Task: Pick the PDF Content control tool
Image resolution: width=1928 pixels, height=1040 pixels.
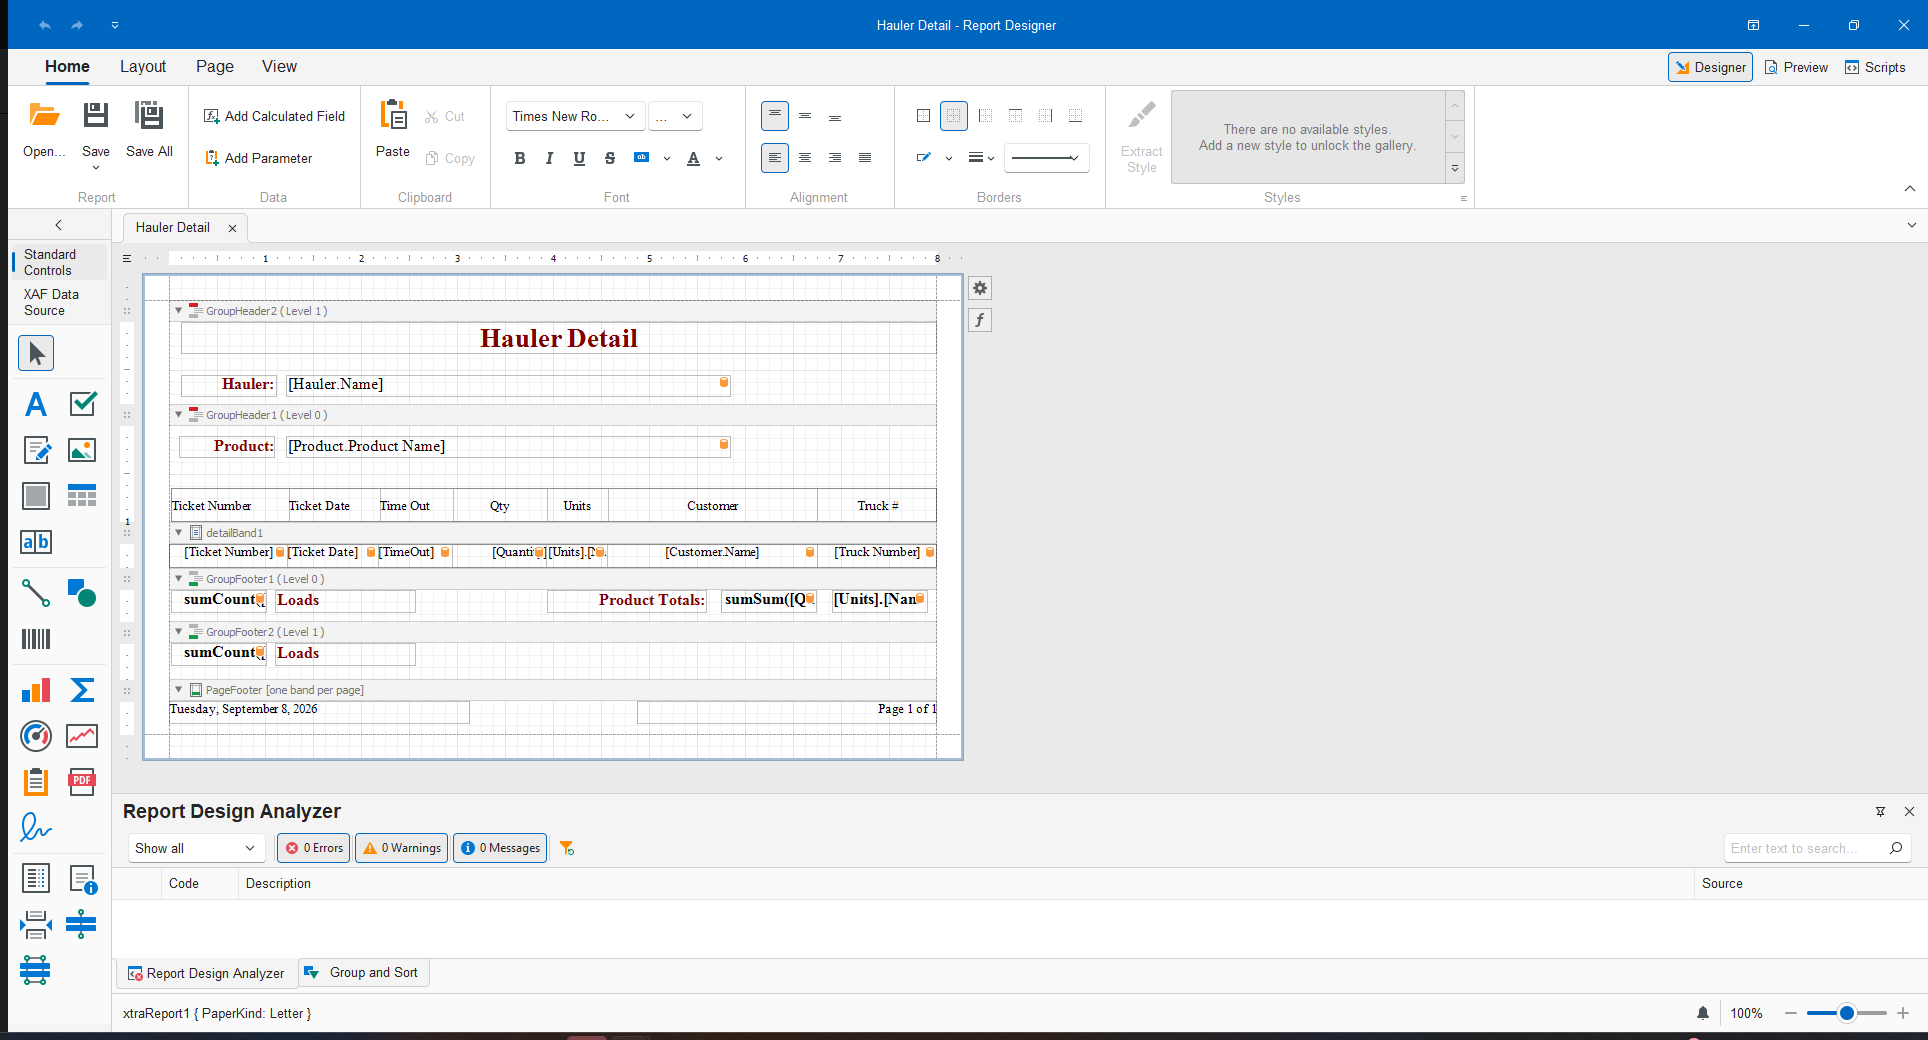Action: coord(82,782)
